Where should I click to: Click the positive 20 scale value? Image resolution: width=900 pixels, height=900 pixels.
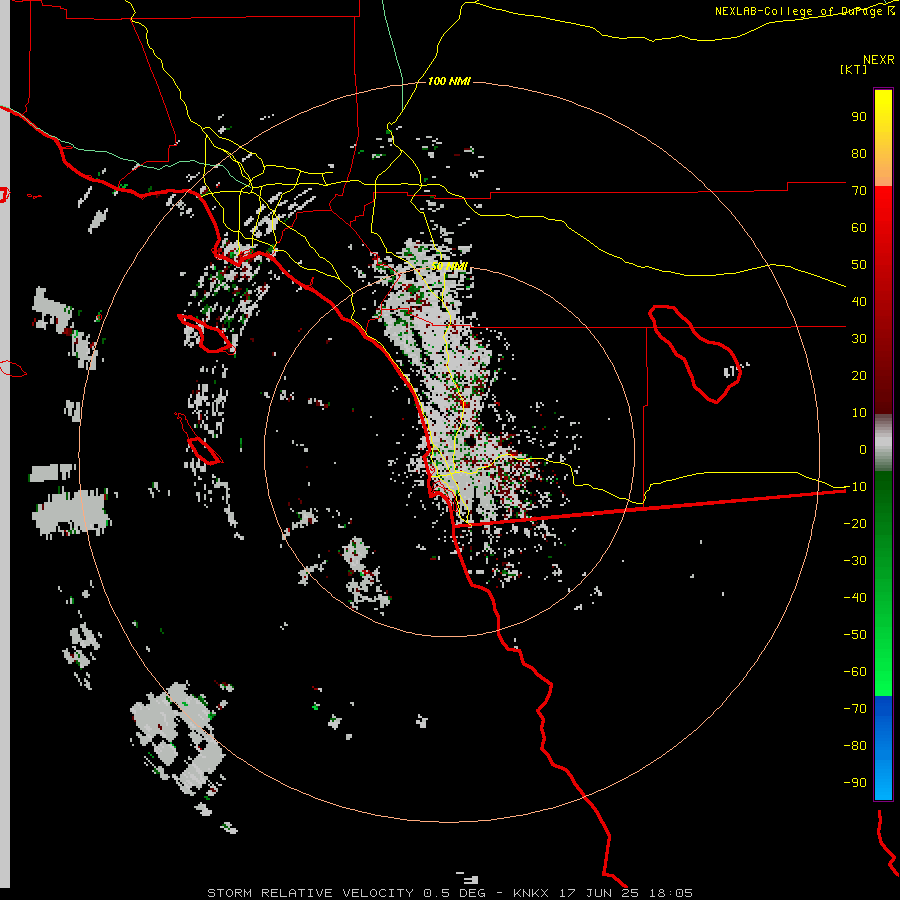click(x=859, y=376)
